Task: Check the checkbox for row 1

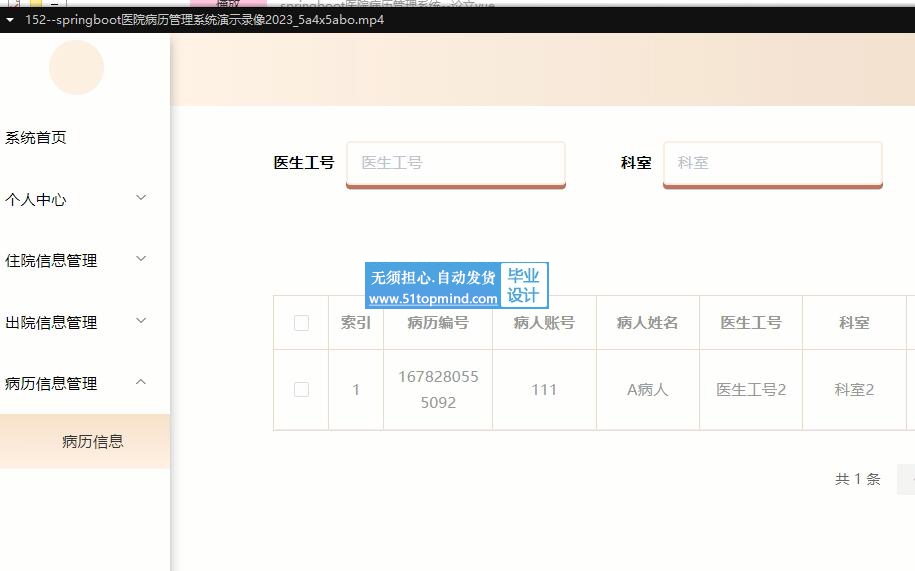Action: [301, 390]
